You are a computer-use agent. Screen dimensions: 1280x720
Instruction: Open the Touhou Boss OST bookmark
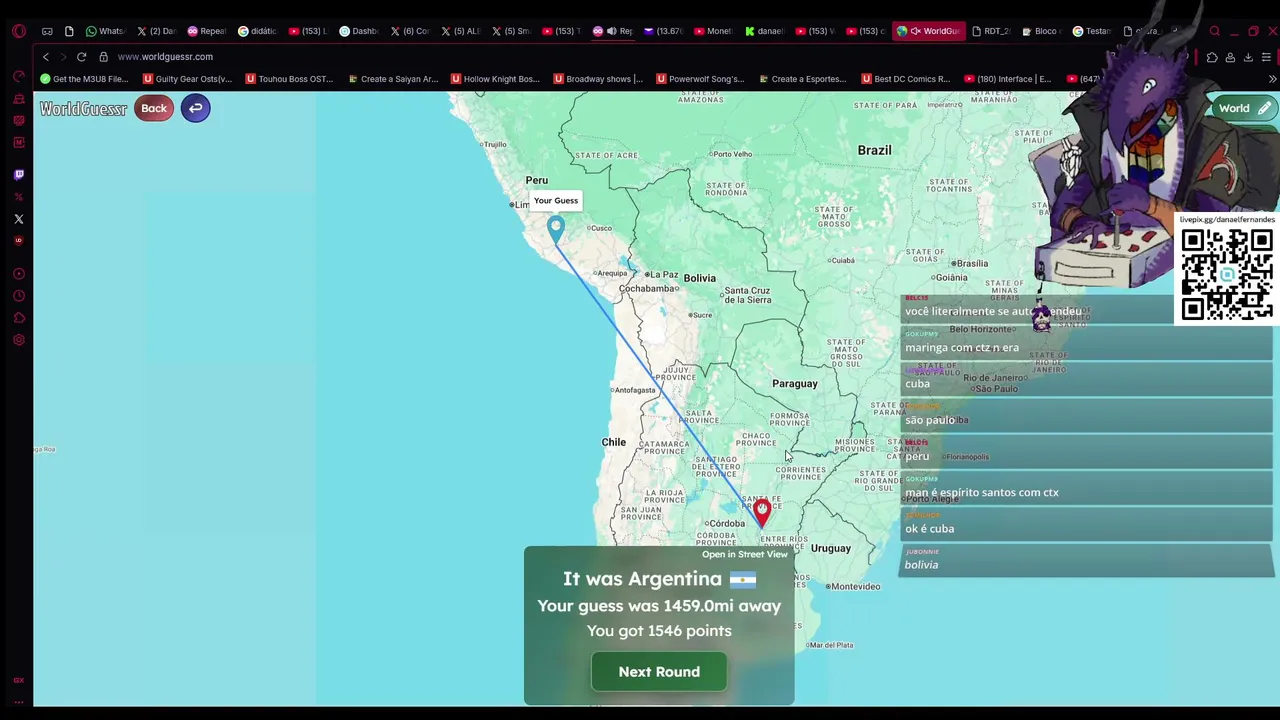[288, 79]
